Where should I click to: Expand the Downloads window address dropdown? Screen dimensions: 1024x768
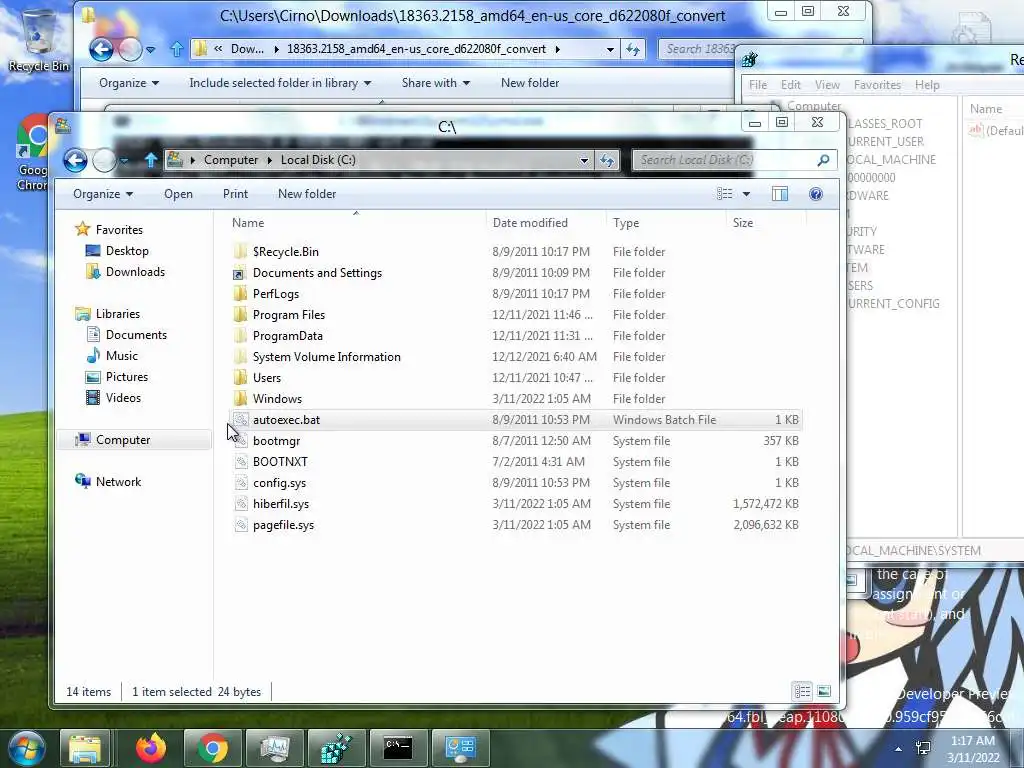tap(610, 49)
